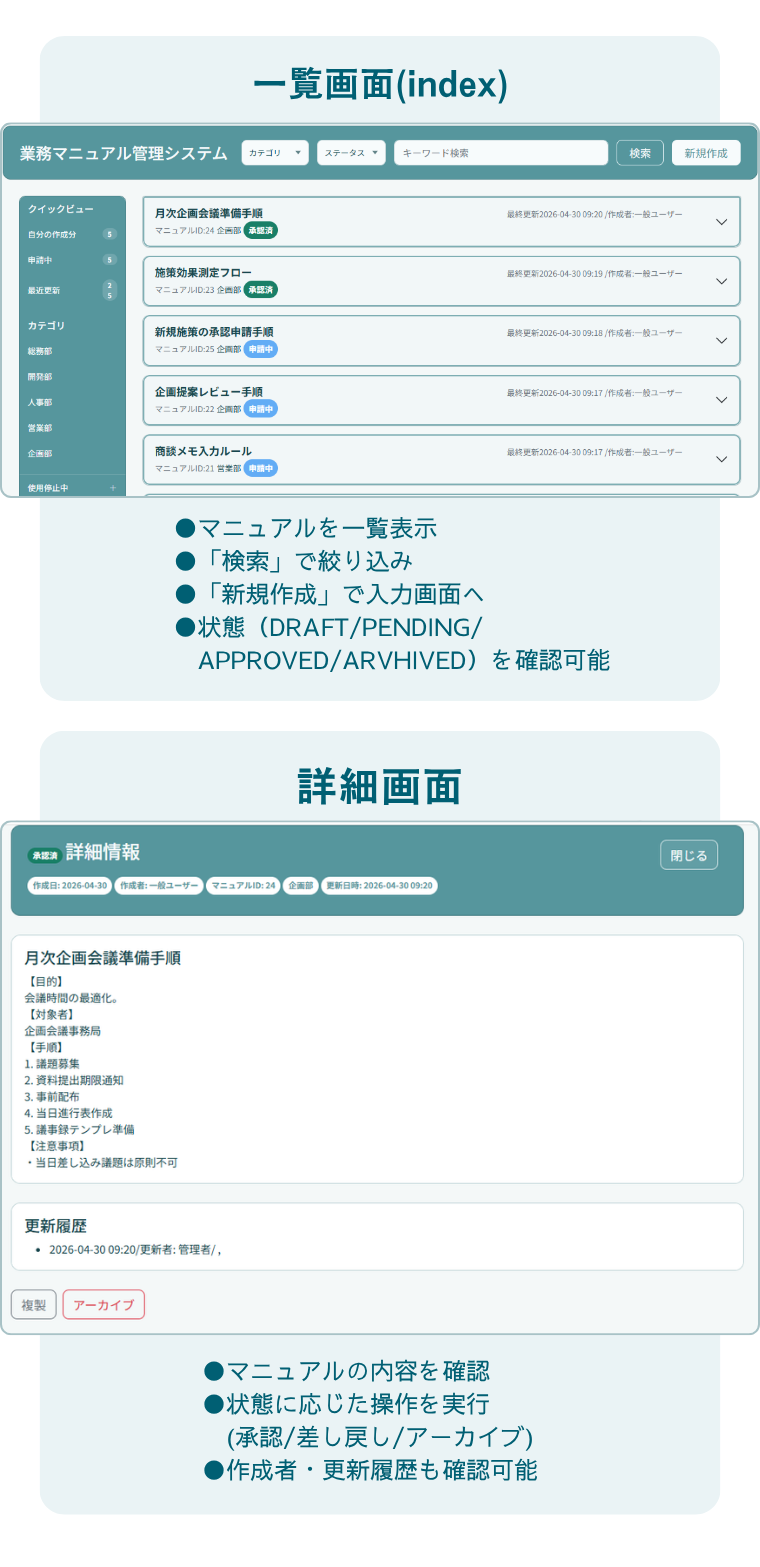Image resolution: width=760 pixels, height=1567 pixels.
Task: Click the 作成日: 2026-04-30 chip
Action: [x=69, y=885]
